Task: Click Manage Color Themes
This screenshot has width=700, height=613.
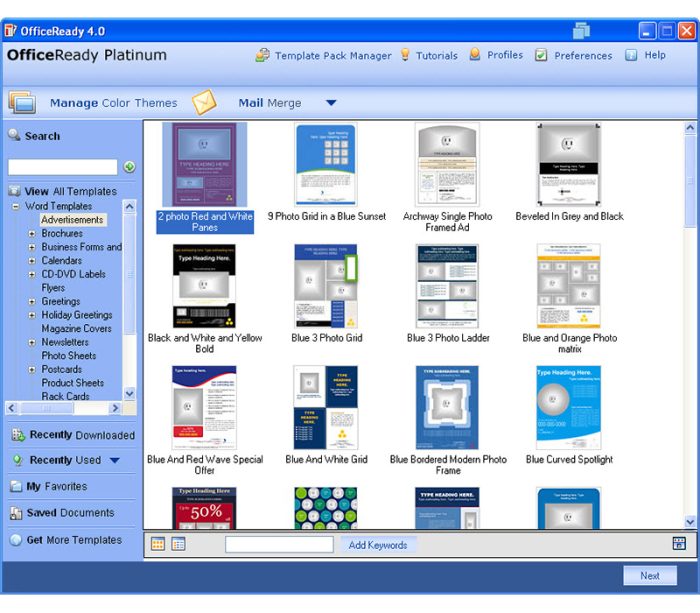Action: tap(113, 103)
